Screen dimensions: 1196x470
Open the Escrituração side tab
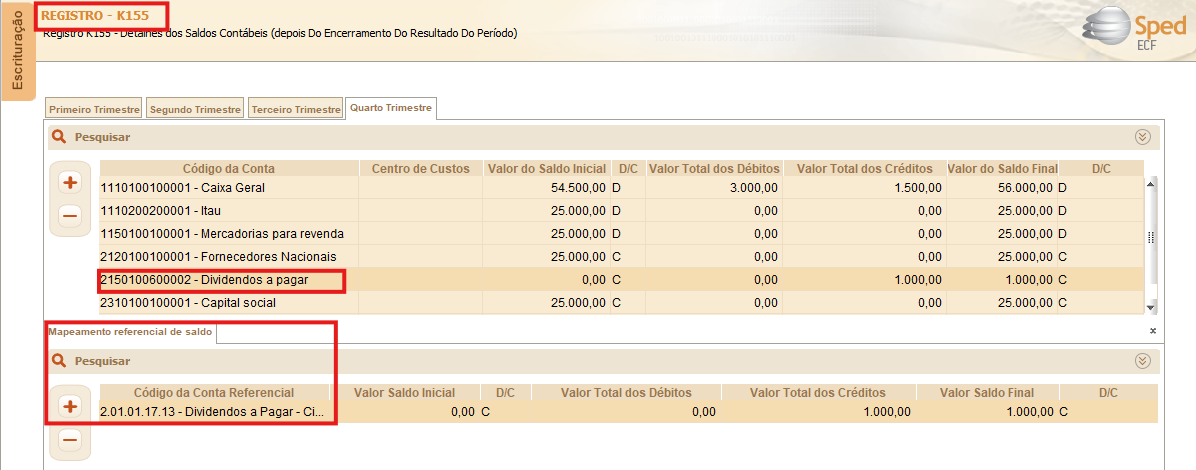point(19,51)
